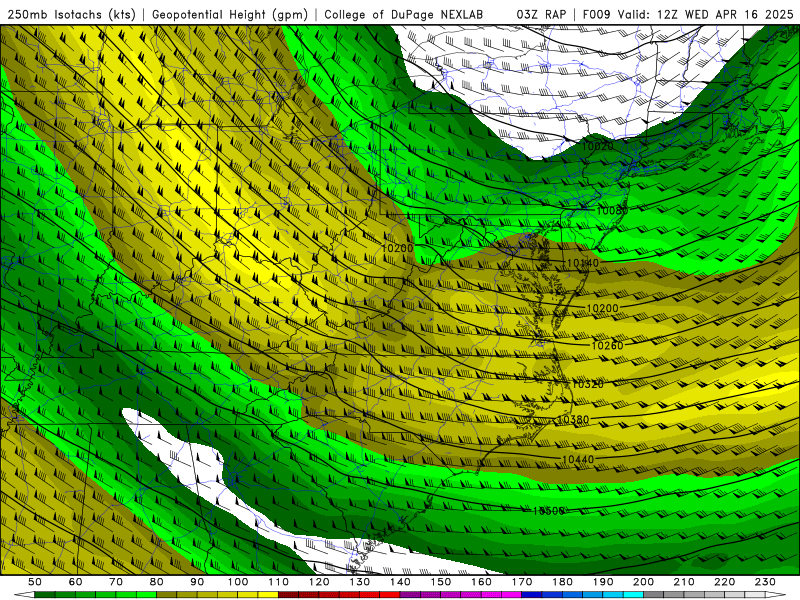Pick the darkest blue swatch on the color scale

(x=532, y=595)
